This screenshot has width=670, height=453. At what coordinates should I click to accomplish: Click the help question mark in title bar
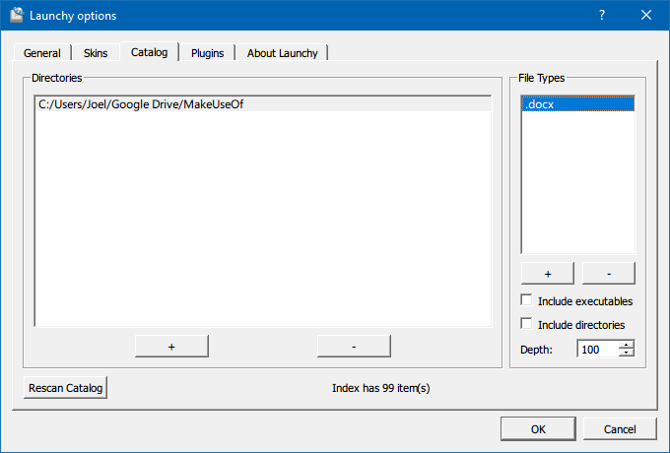(x=602, y=15)
